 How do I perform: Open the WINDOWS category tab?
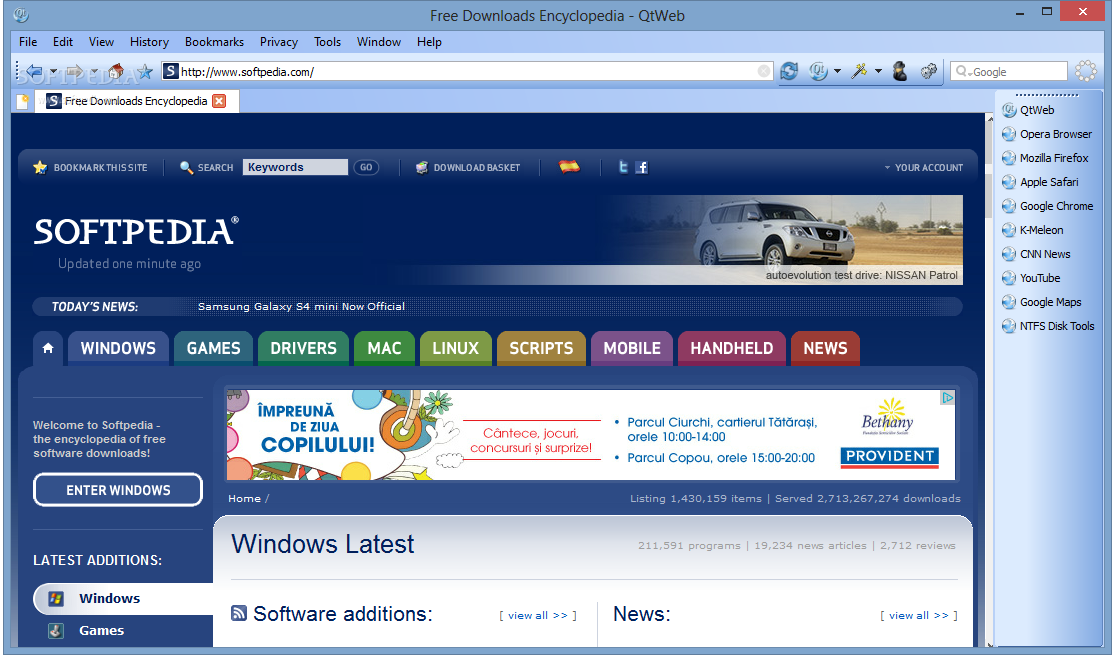pyautogui.click(x=118, y=348)
